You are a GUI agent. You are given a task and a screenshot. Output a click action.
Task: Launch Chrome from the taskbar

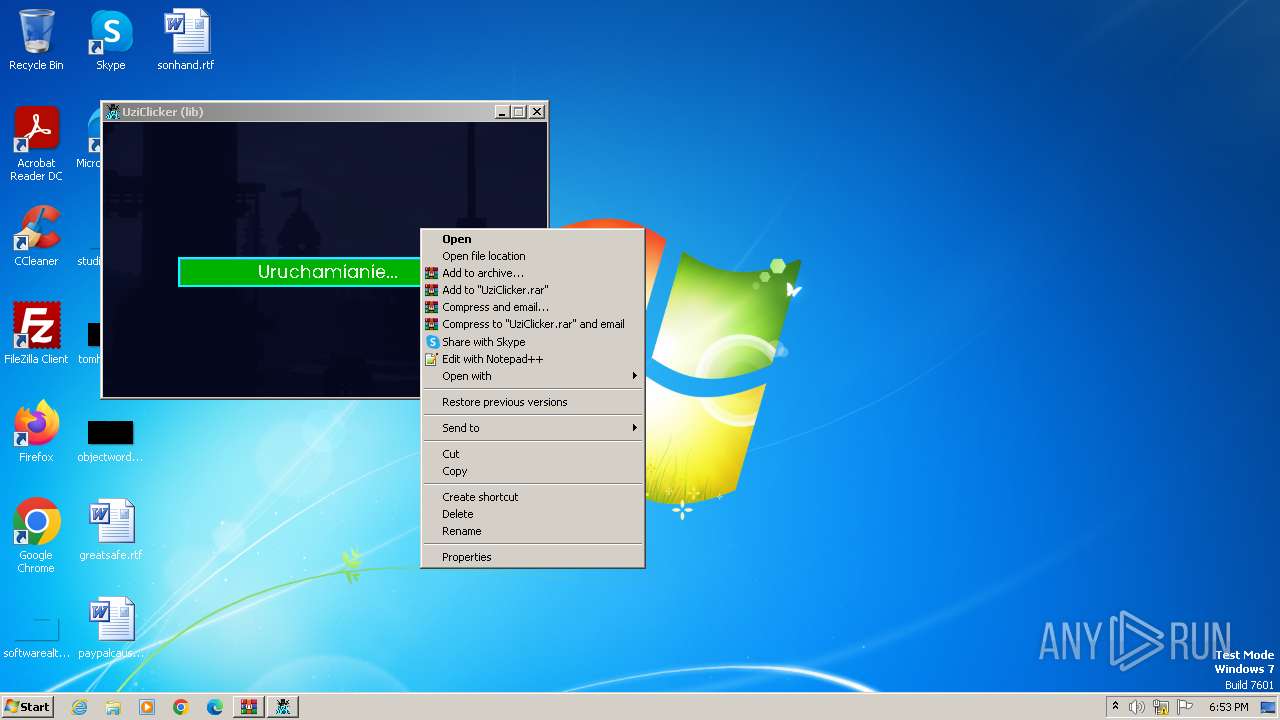point(181,707)
